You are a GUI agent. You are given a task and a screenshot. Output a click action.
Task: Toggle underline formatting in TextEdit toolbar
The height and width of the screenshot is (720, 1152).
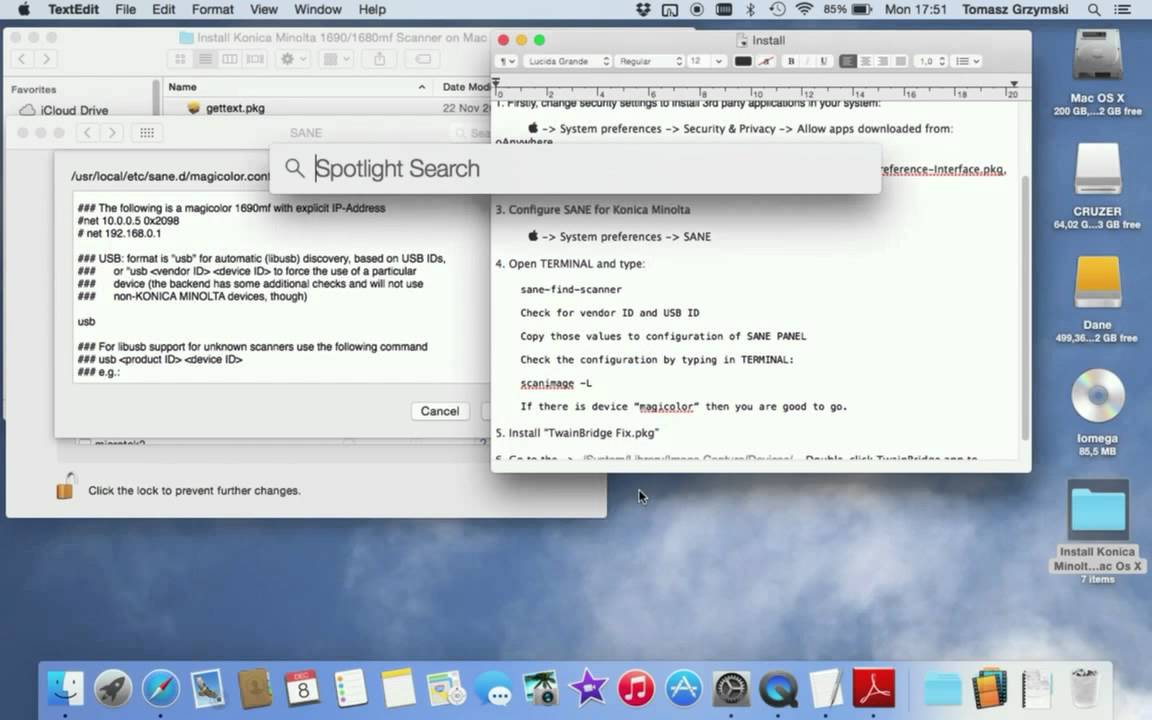click(x=824, y=61)
